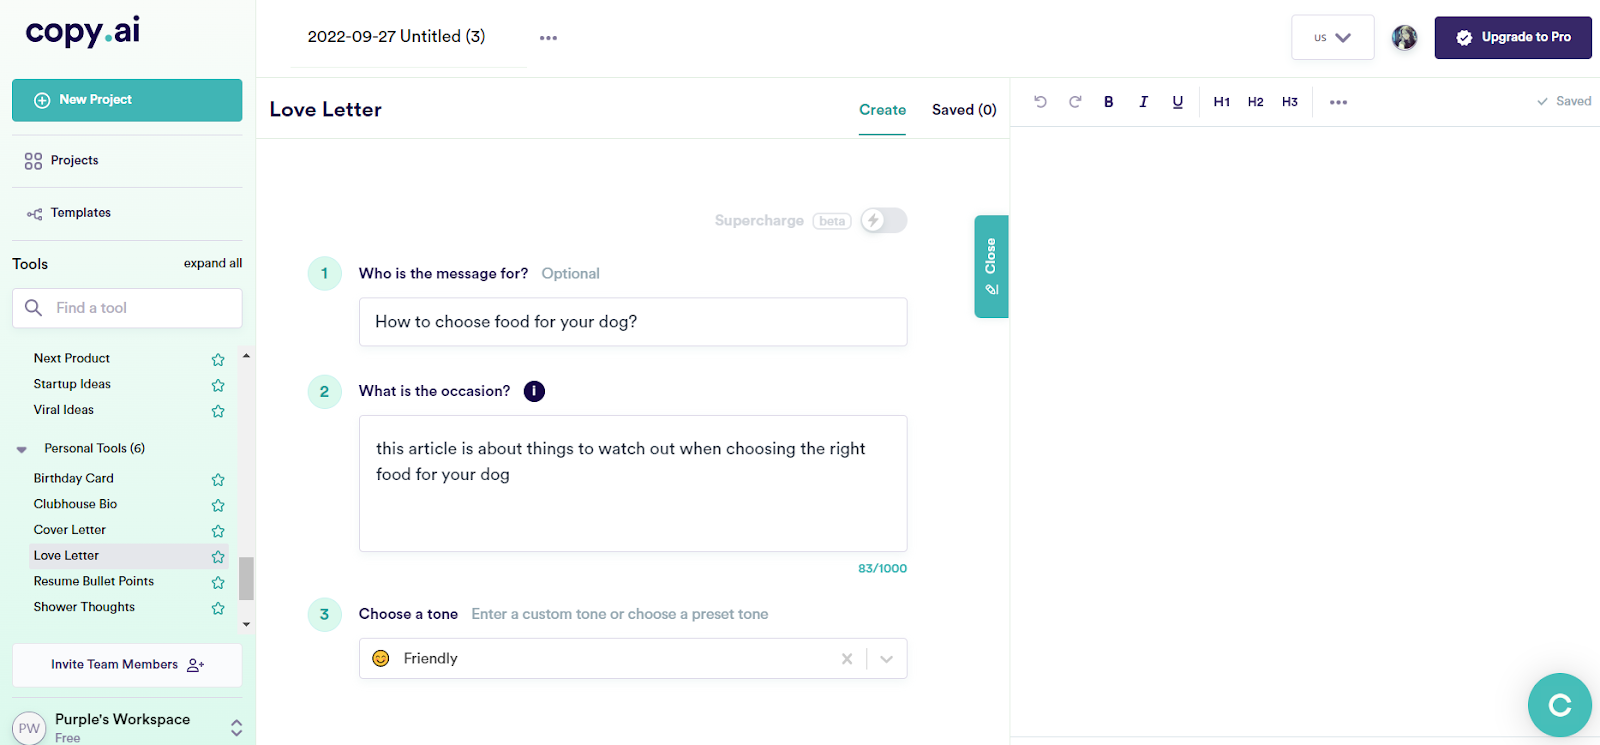Image resolution: width=1600 pixels, height=745 pixels.
Task: Set Heading 3 style
Action: click(1290, 102)
